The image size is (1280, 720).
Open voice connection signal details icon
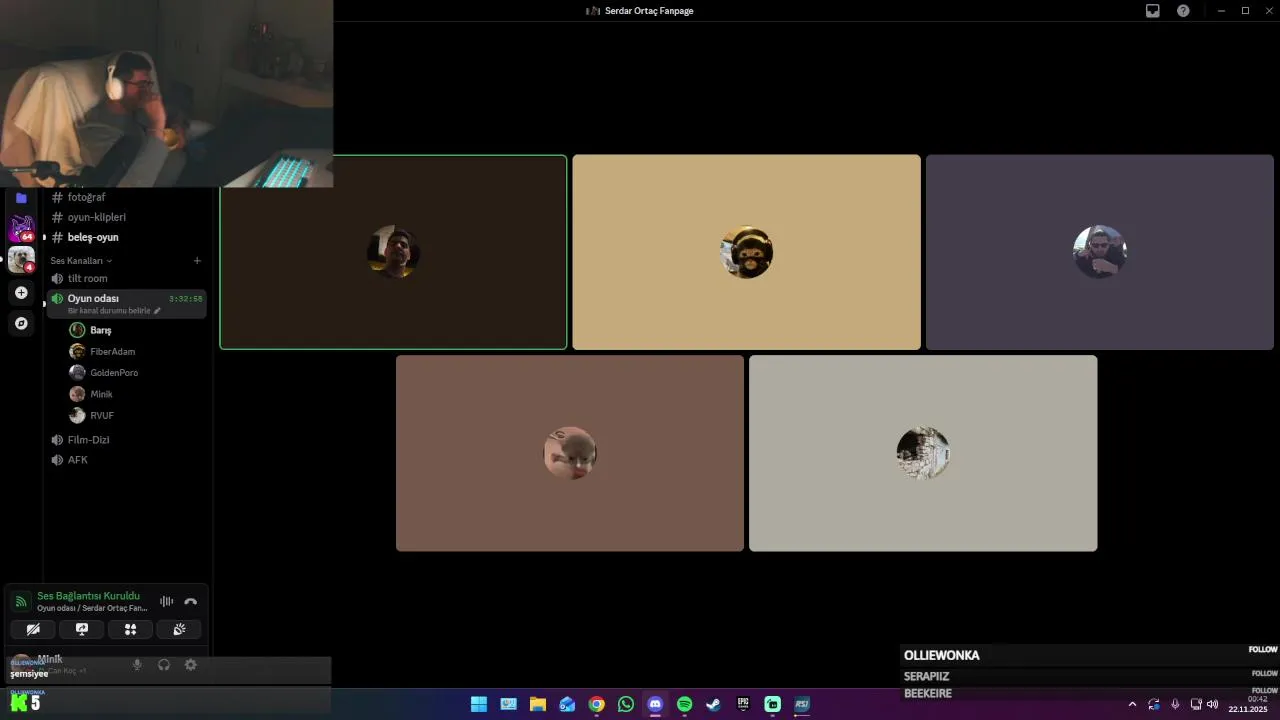[x=21, y=601]
